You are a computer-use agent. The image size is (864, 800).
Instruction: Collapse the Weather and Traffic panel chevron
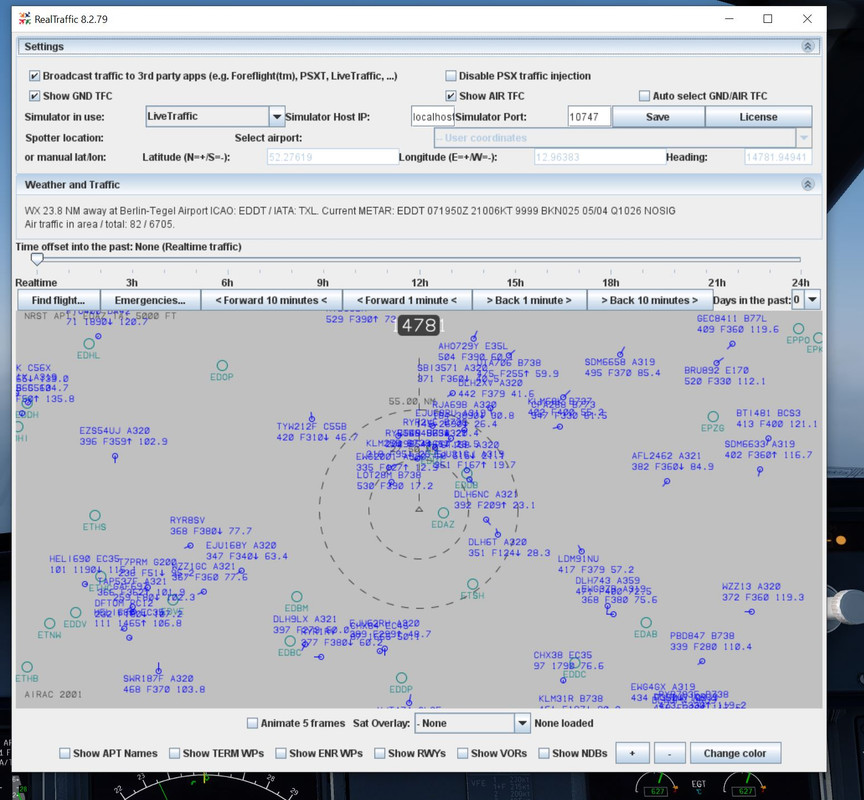point(807,184)
